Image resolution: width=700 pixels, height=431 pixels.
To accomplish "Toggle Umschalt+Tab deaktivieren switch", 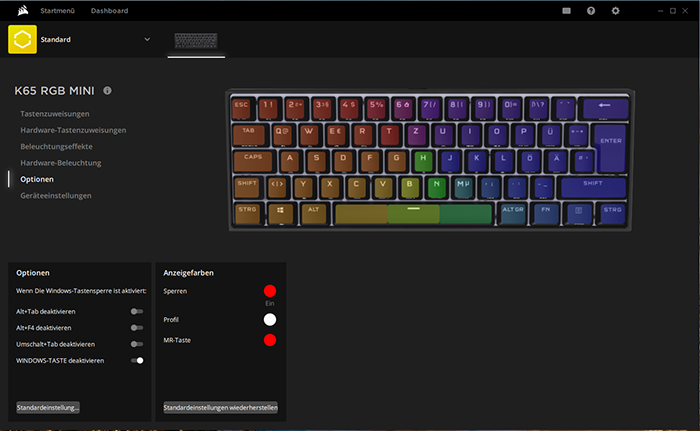I will click(137, 344).
